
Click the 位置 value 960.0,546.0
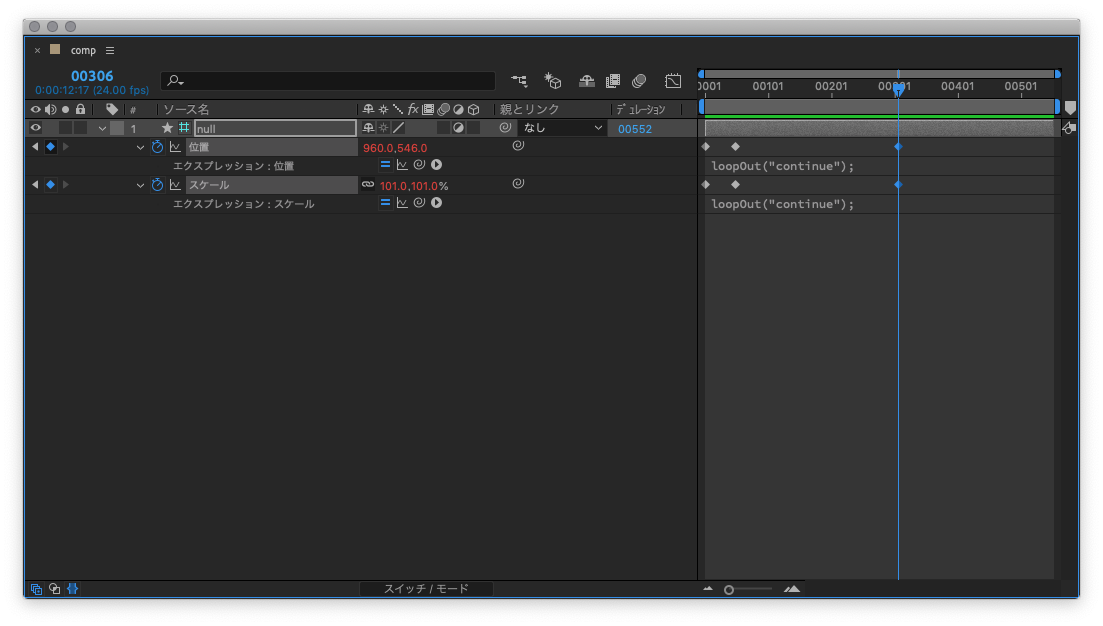[395, 148]
